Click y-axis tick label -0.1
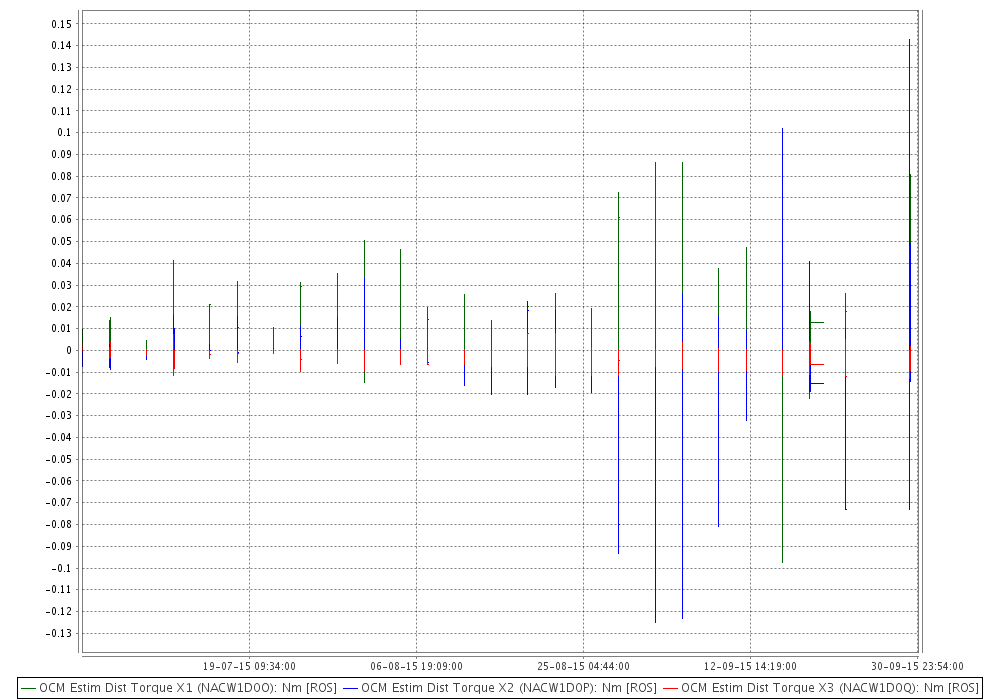The width and height of the screenshot is (1000, 700). (61, 568)
